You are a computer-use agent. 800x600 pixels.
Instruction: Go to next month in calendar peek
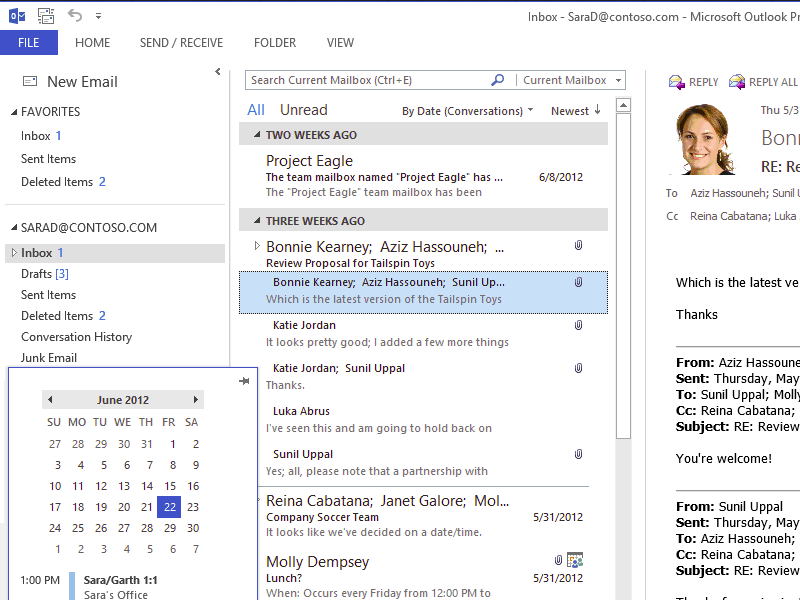[x=195, y=399]
